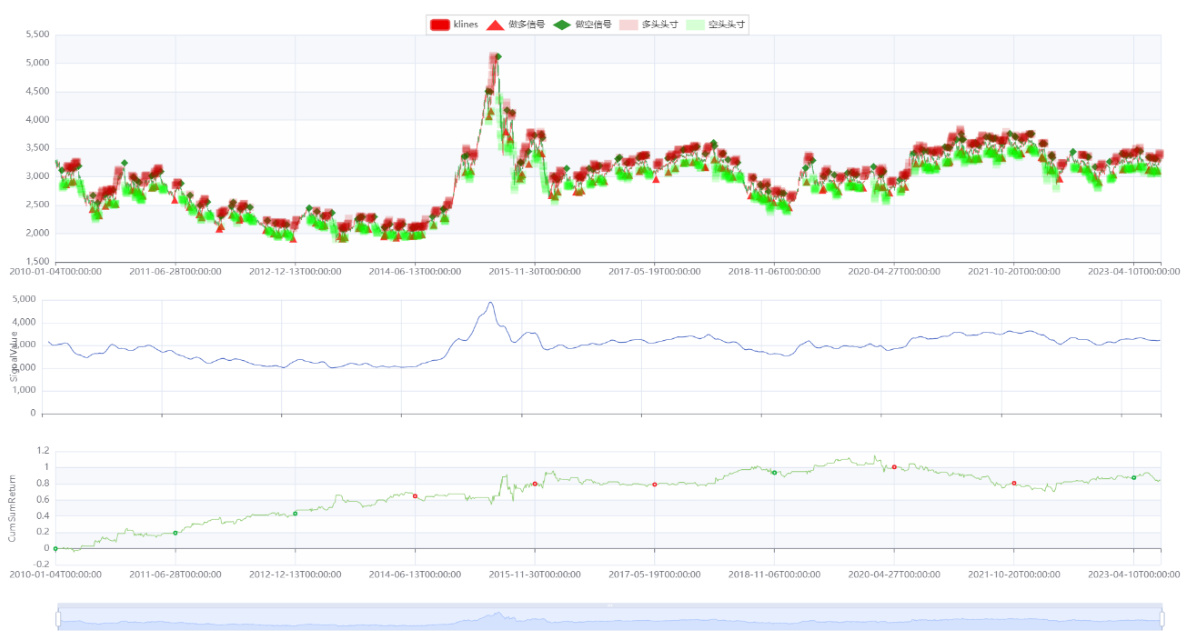Click the left handle of the zoom slider
1185x633 pixels.
click(x=58, y=620)
